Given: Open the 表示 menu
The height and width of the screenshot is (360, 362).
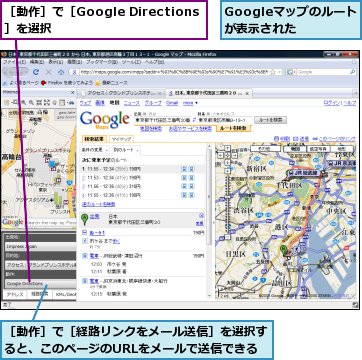Looking at the screenshot, I should click(56, 62).
